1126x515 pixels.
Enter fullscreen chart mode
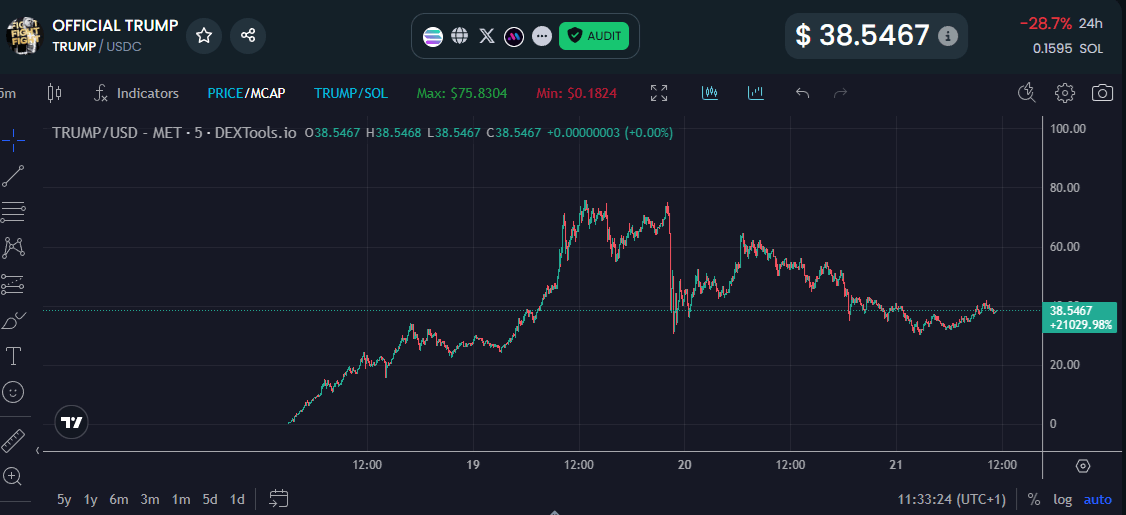(659, 93)
